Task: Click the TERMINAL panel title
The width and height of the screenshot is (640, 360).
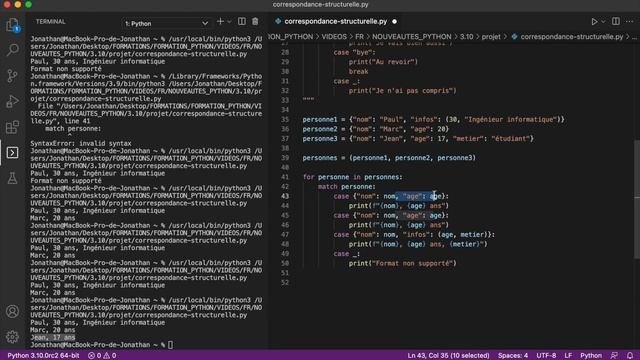Action: (x=51, y=22)
